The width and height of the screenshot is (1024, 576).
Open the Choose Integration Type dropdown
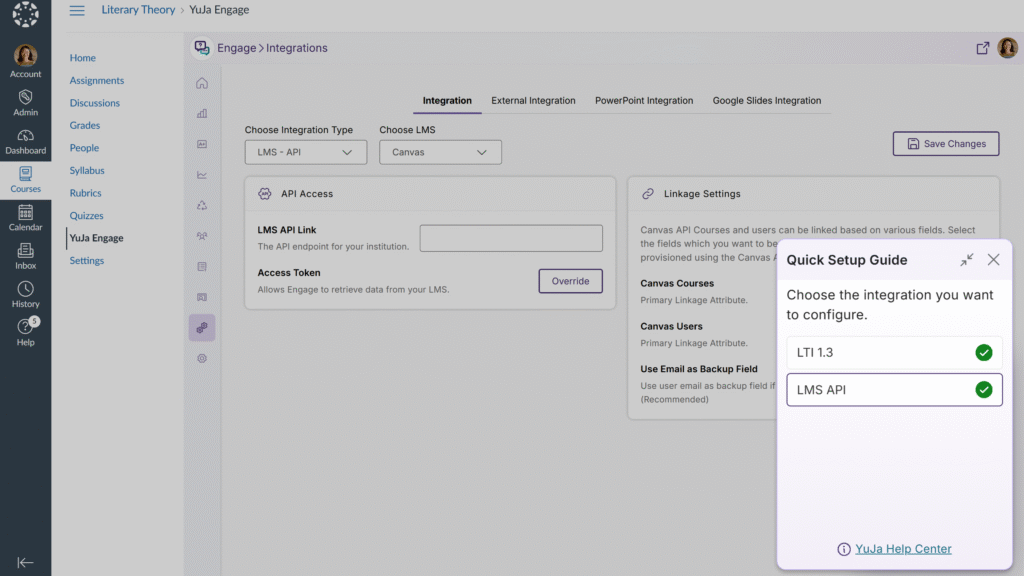[x=305, y=152]
